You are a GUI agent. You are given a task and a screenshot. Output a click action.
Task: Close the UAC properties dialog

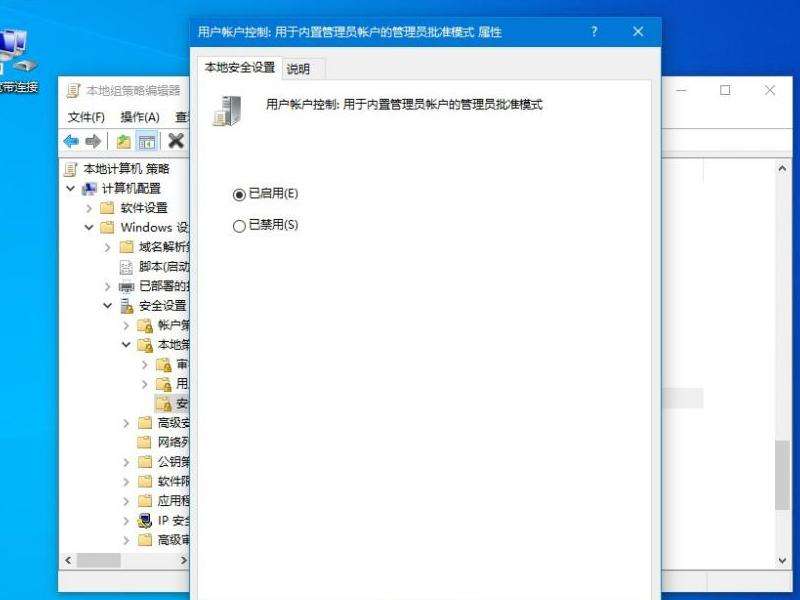pos(638,32)
